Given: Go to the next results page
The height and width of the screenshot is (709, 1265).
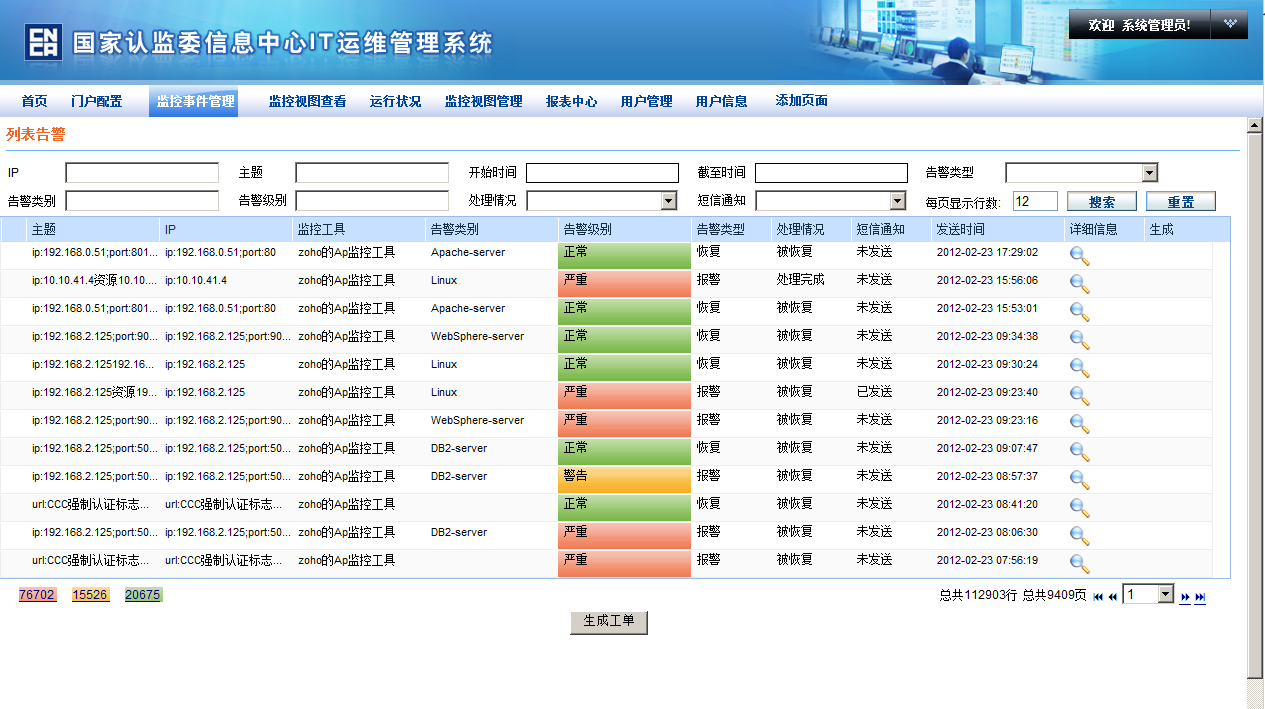Looking at the screenshot, I should coord(1185,597).
